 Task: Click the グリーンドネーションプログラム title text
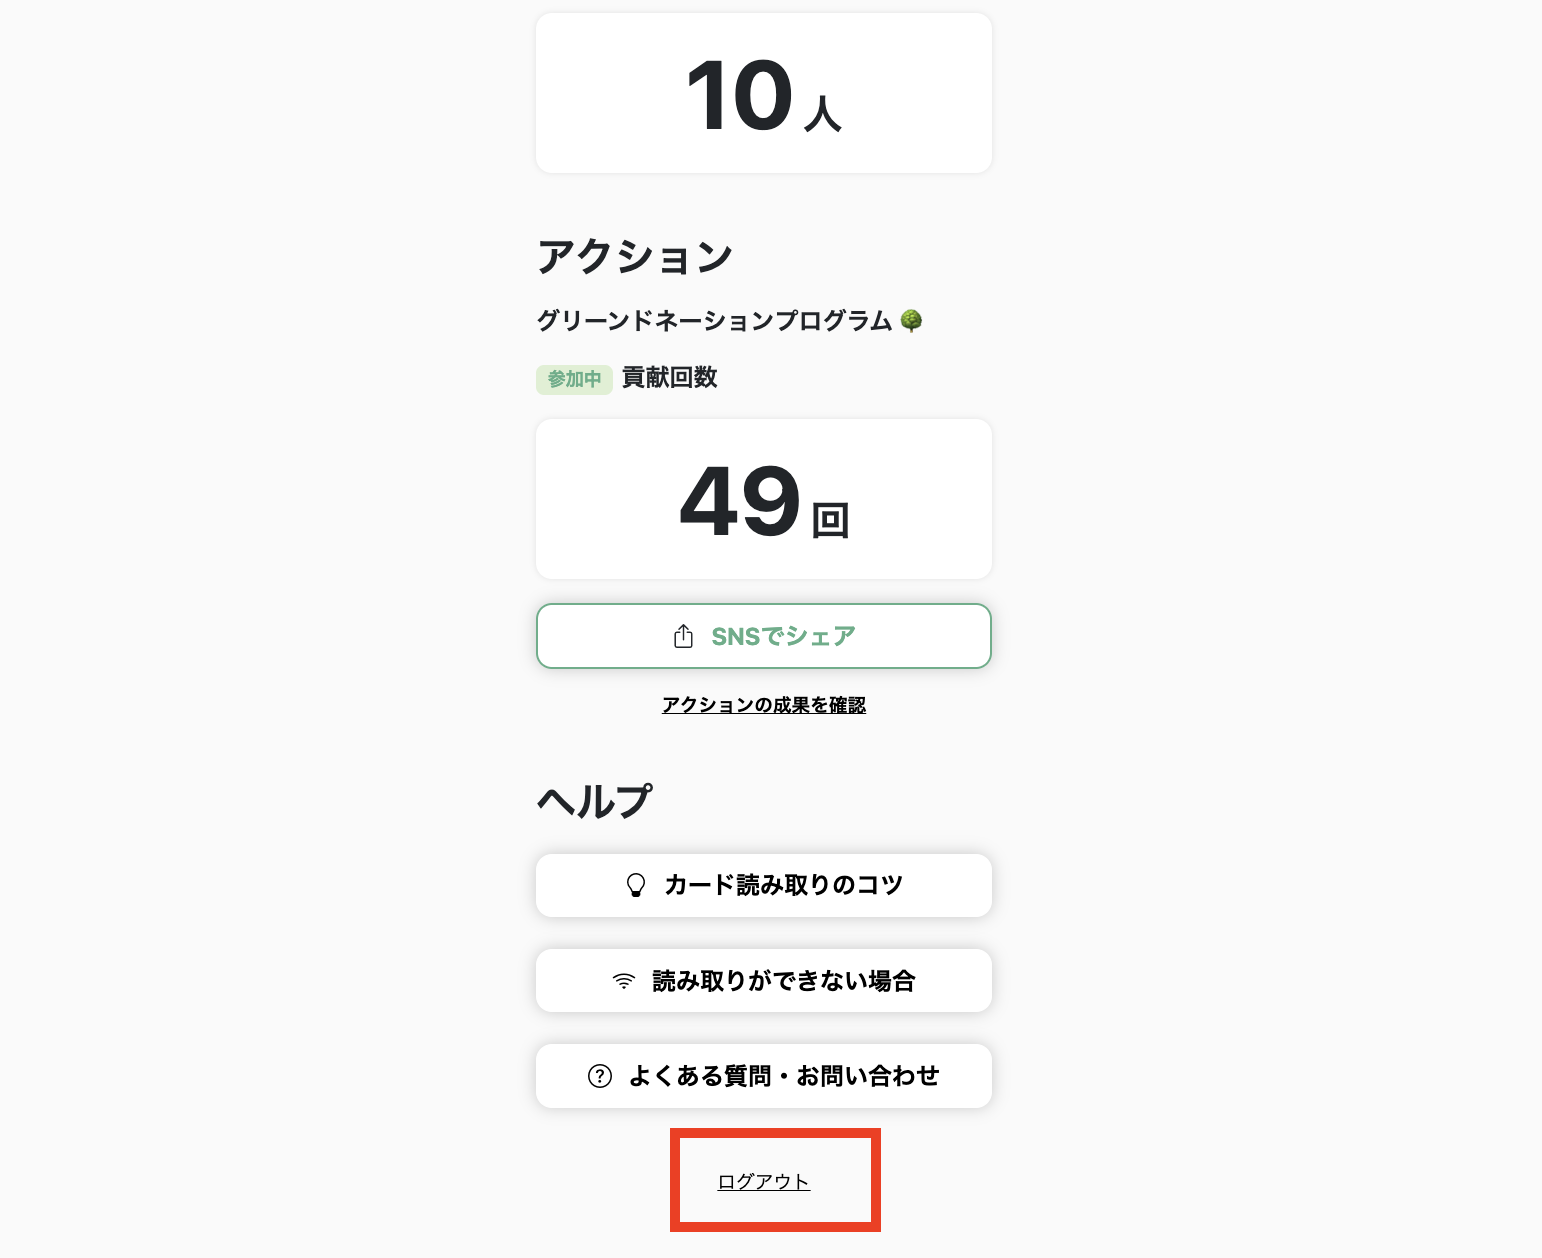(x=714, y=321)
